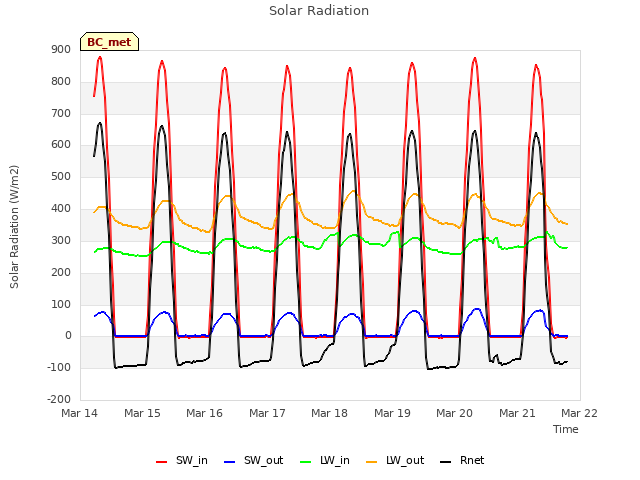This screenshot has height=480, width=640.
Task: Click the 100 y-axis tick label
Action: (61, 304)
